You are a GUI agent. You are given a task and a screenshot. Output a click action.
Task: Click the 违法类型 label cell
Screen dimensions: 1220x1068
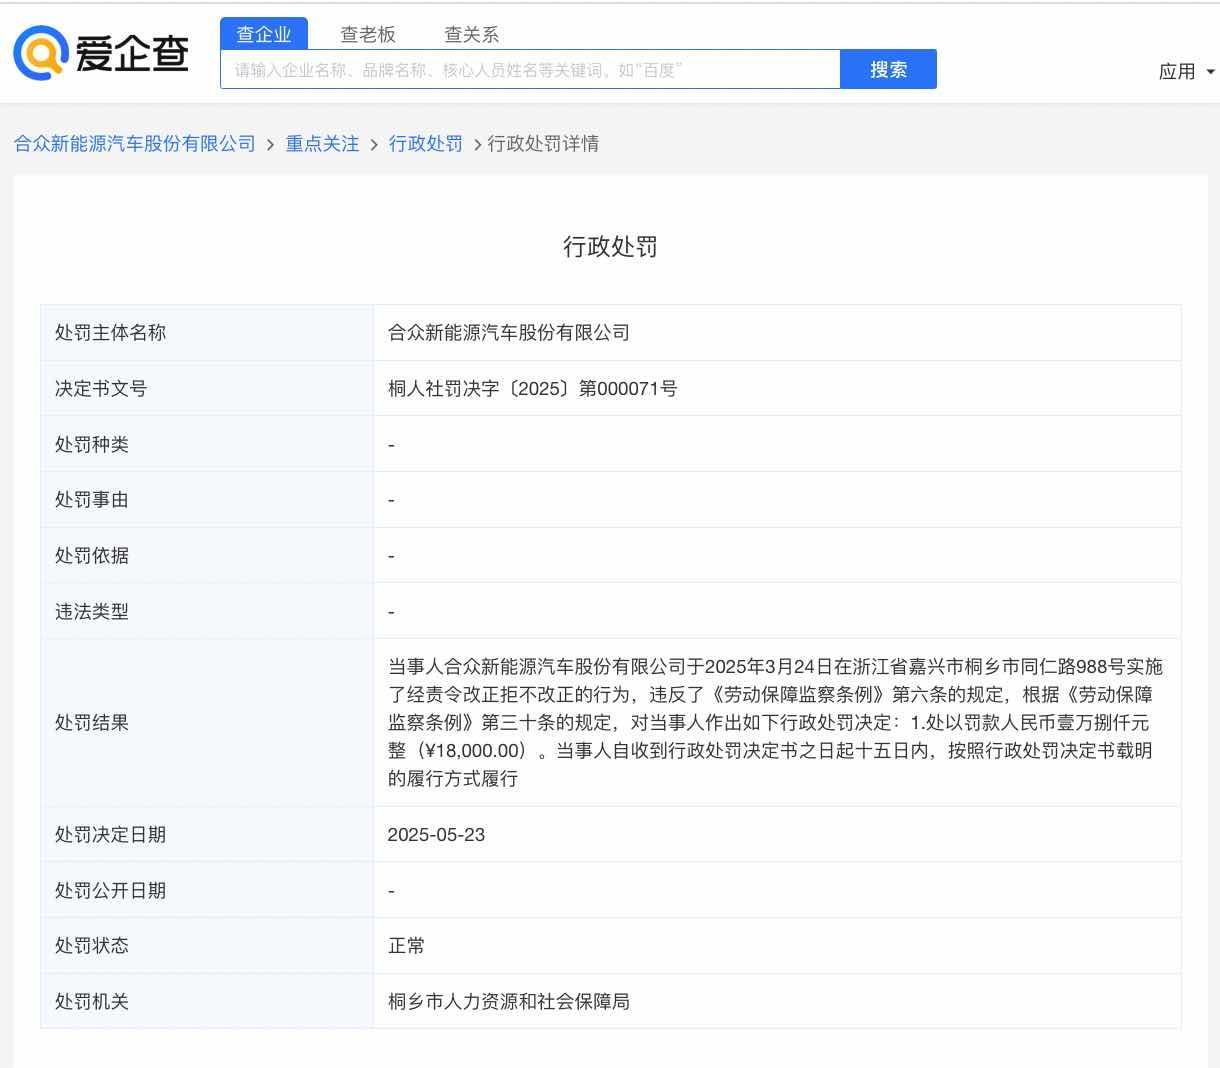coord(207,611)
